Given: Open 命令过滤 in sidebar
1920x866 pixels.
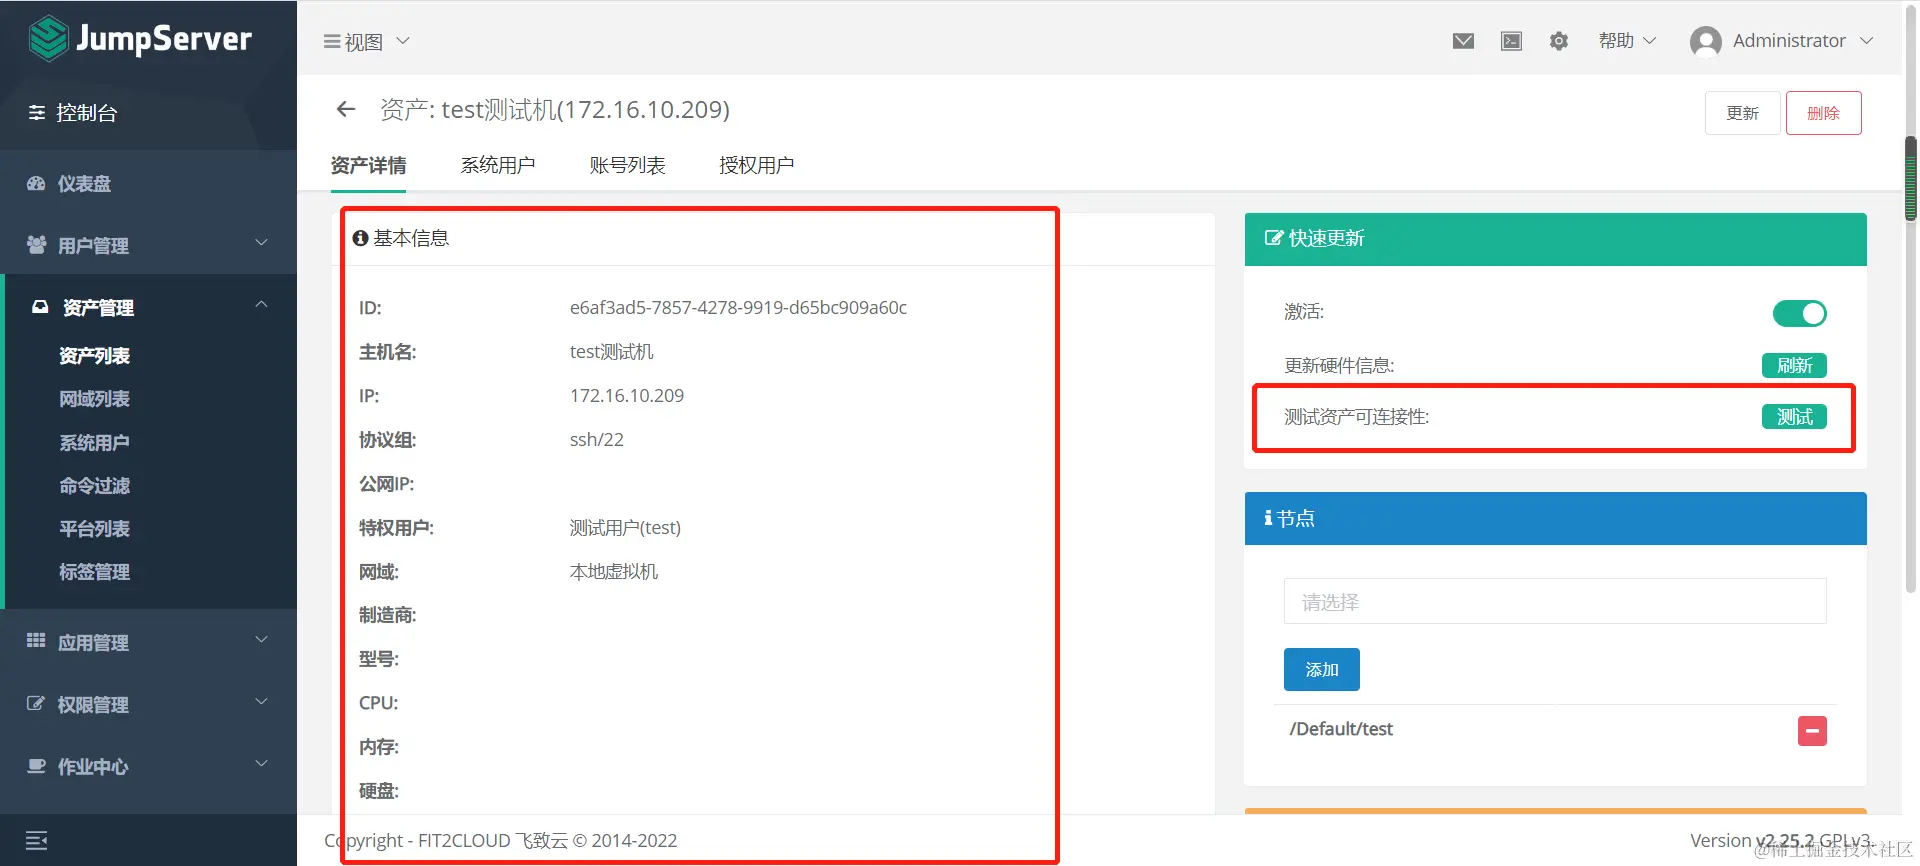Looking at the screenshot, I should 94,486.
